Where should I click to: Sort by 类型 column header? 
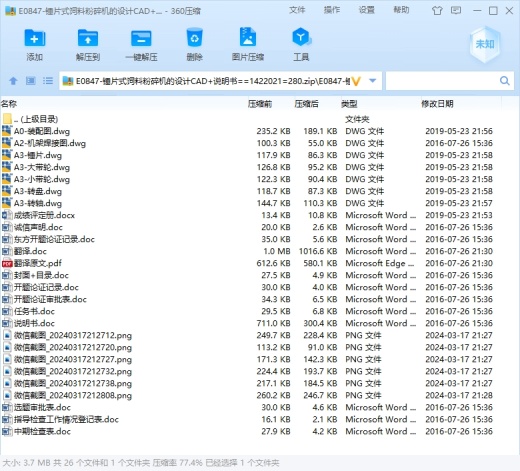[x=349, y=104]
